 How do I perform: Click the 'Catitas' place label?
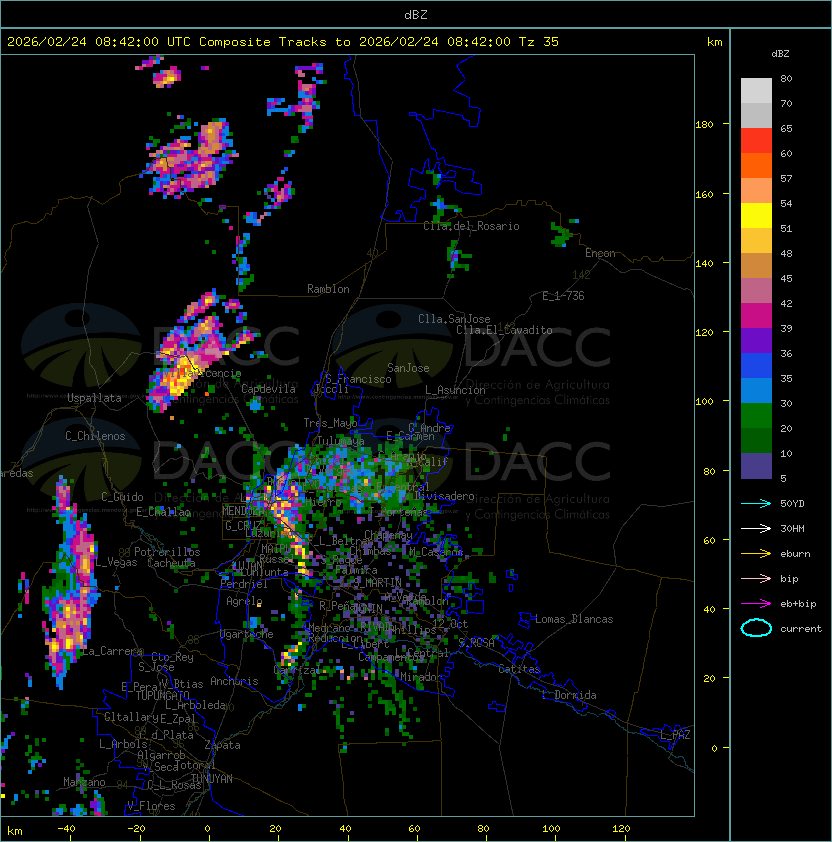pos(519,669)
